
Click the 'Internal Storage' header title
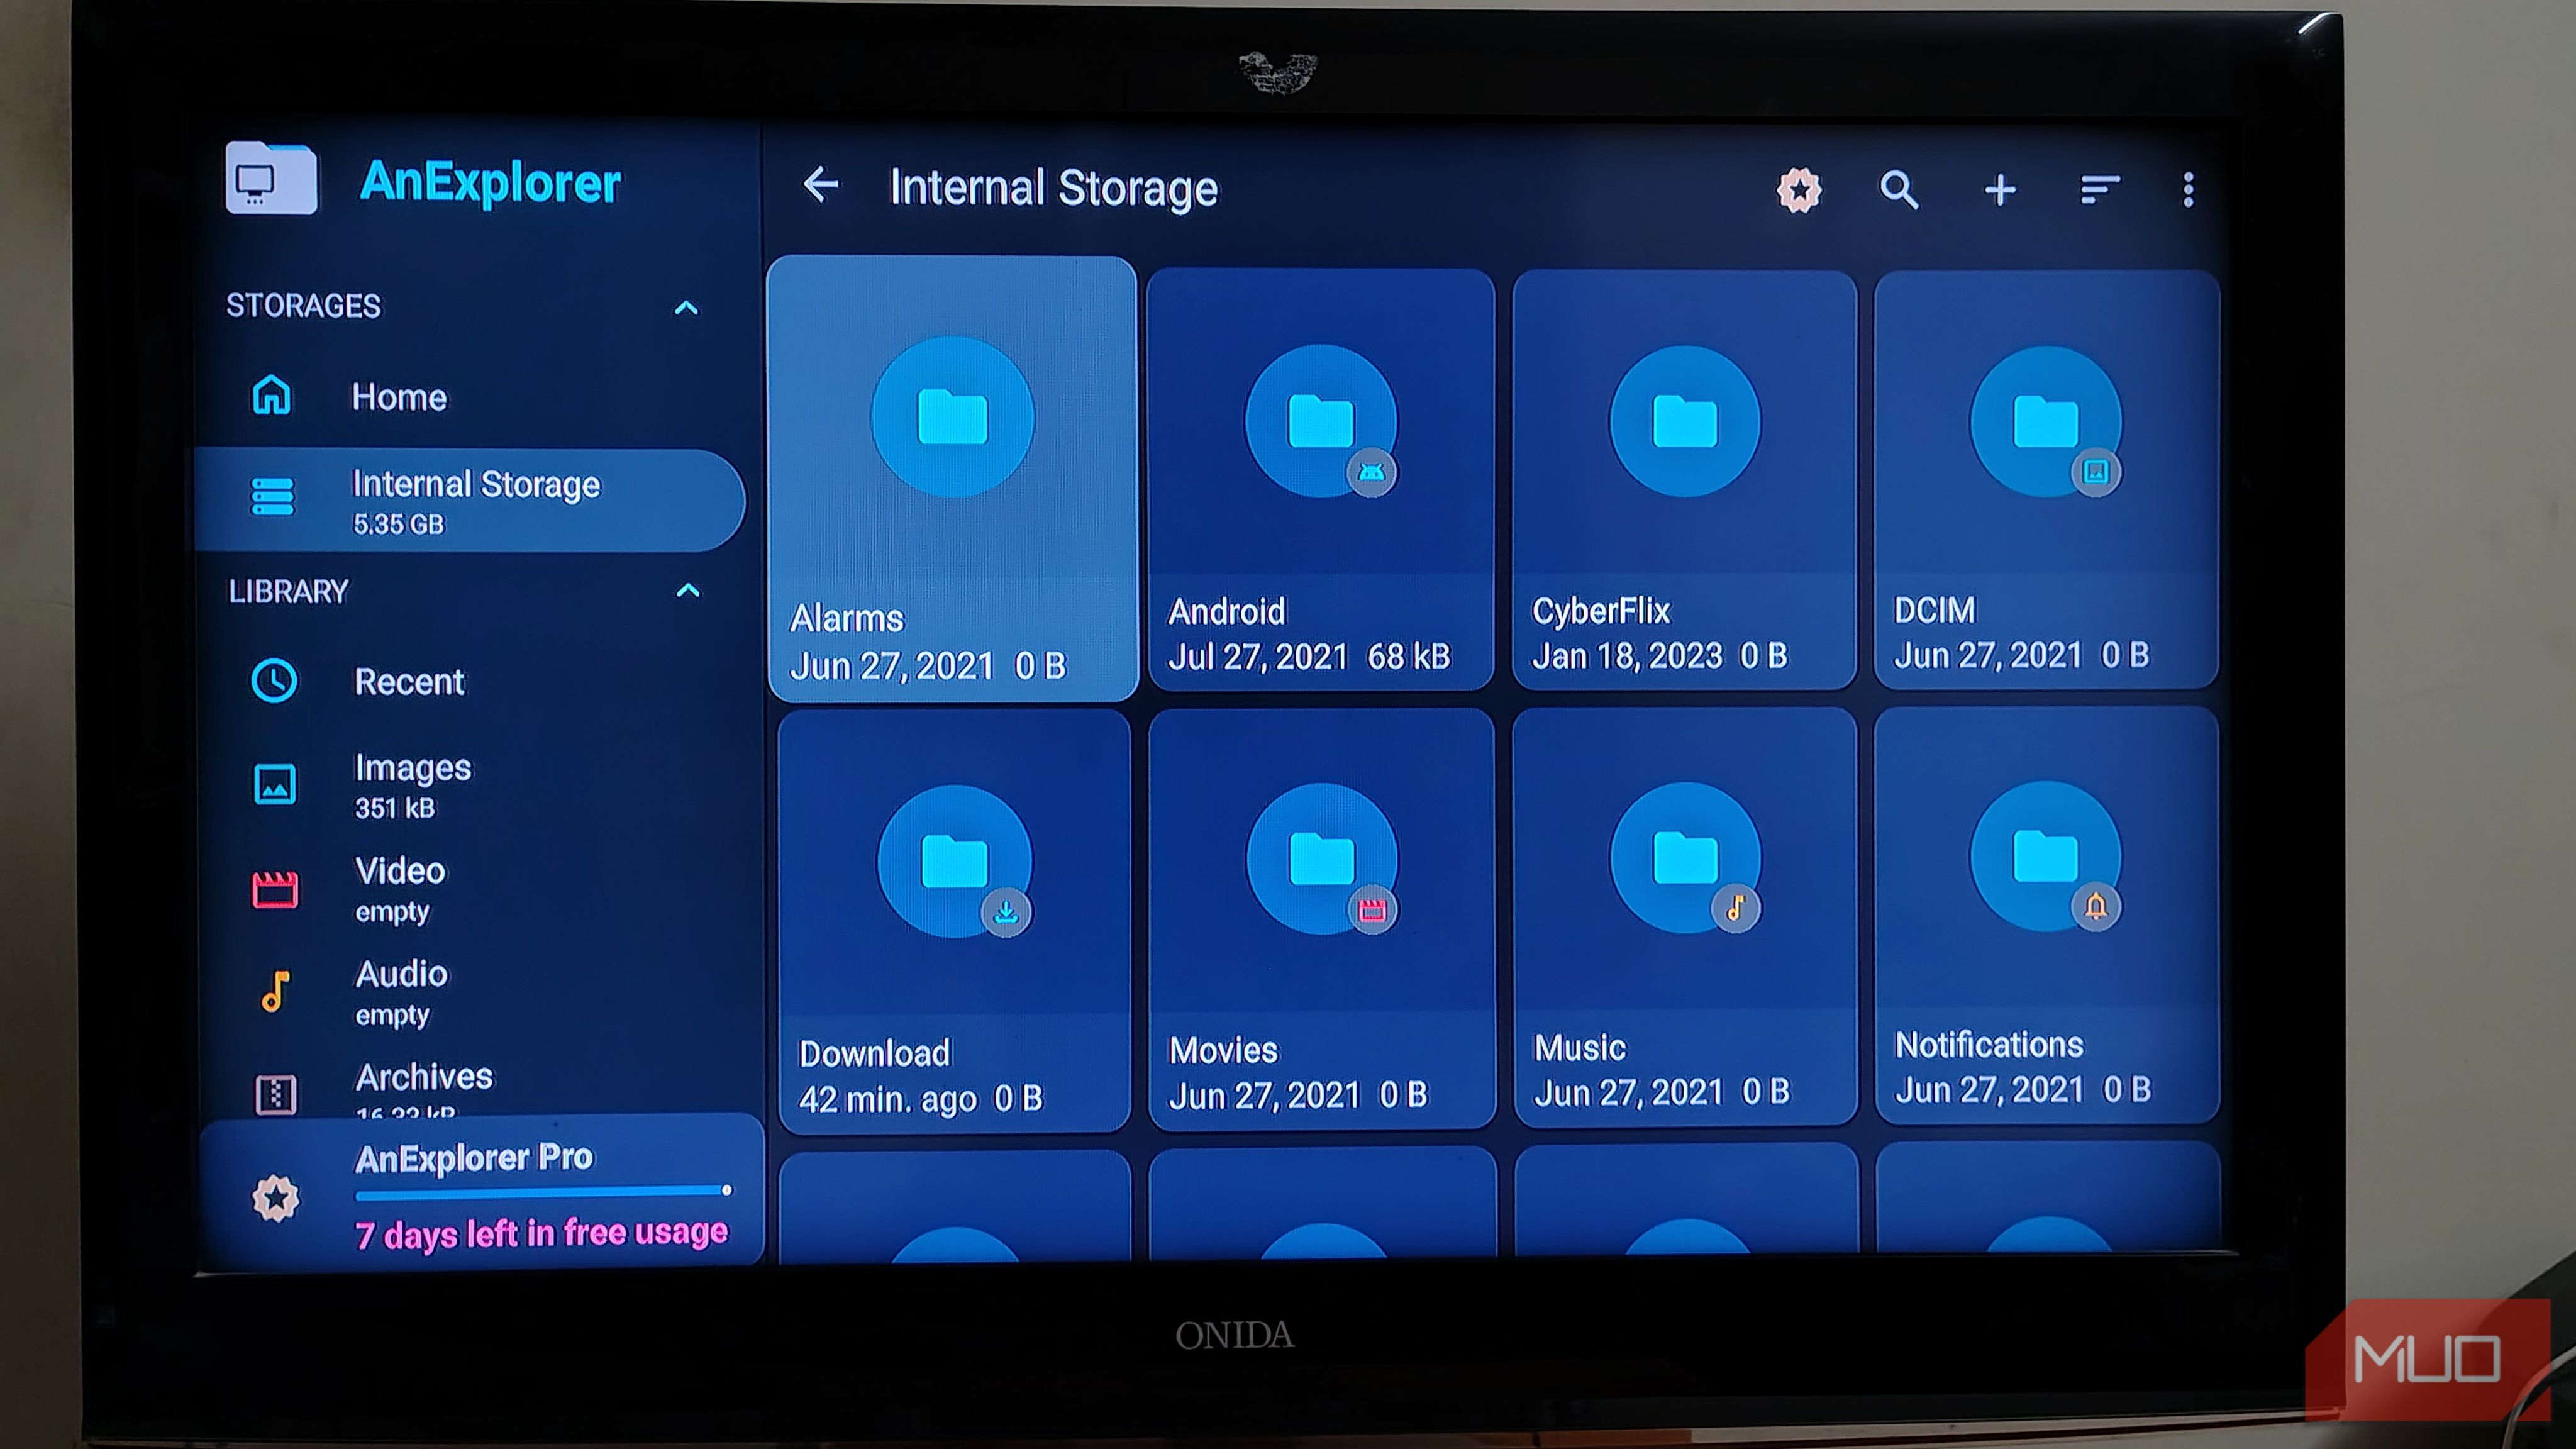pyautogui.click(x=1054, y=188)
